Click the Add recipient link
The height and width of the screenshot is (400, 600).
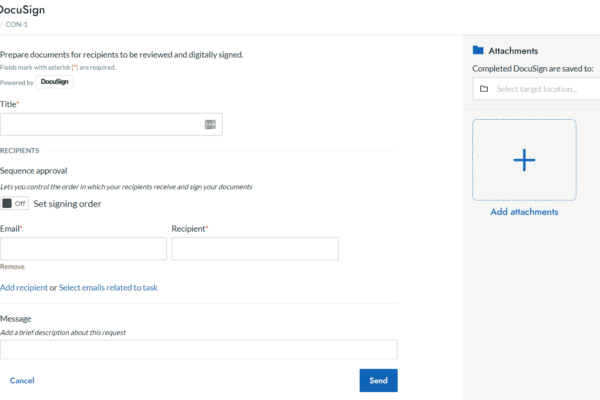point(24,287)
